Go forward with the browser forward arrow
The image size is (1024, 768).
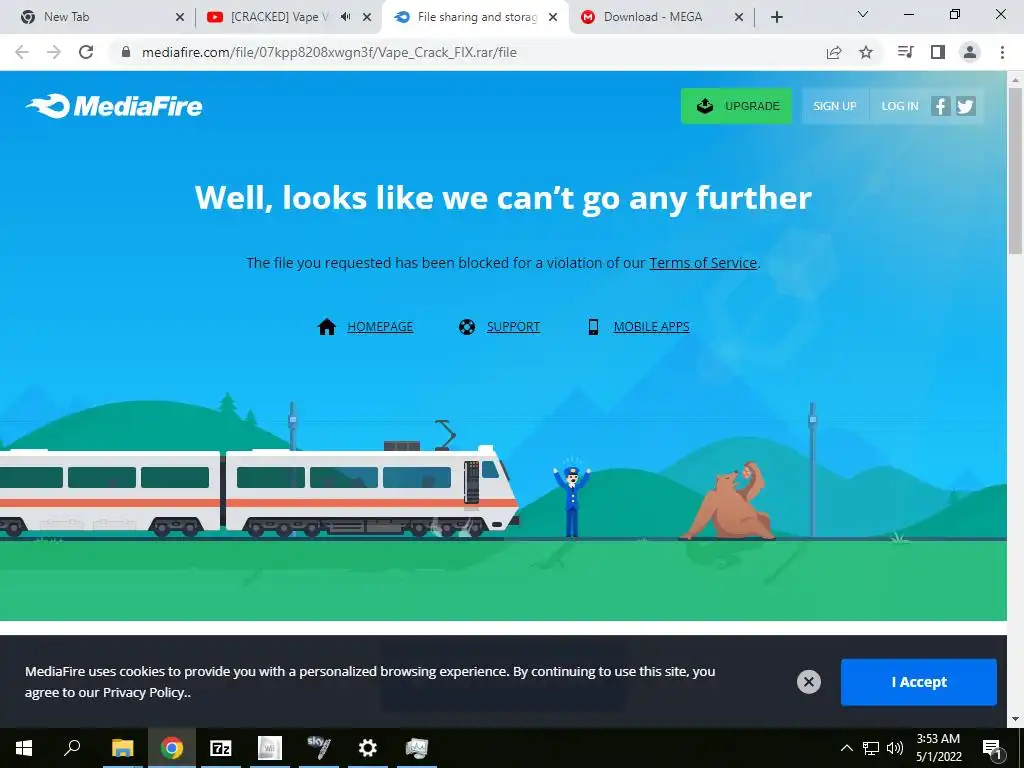54,52
